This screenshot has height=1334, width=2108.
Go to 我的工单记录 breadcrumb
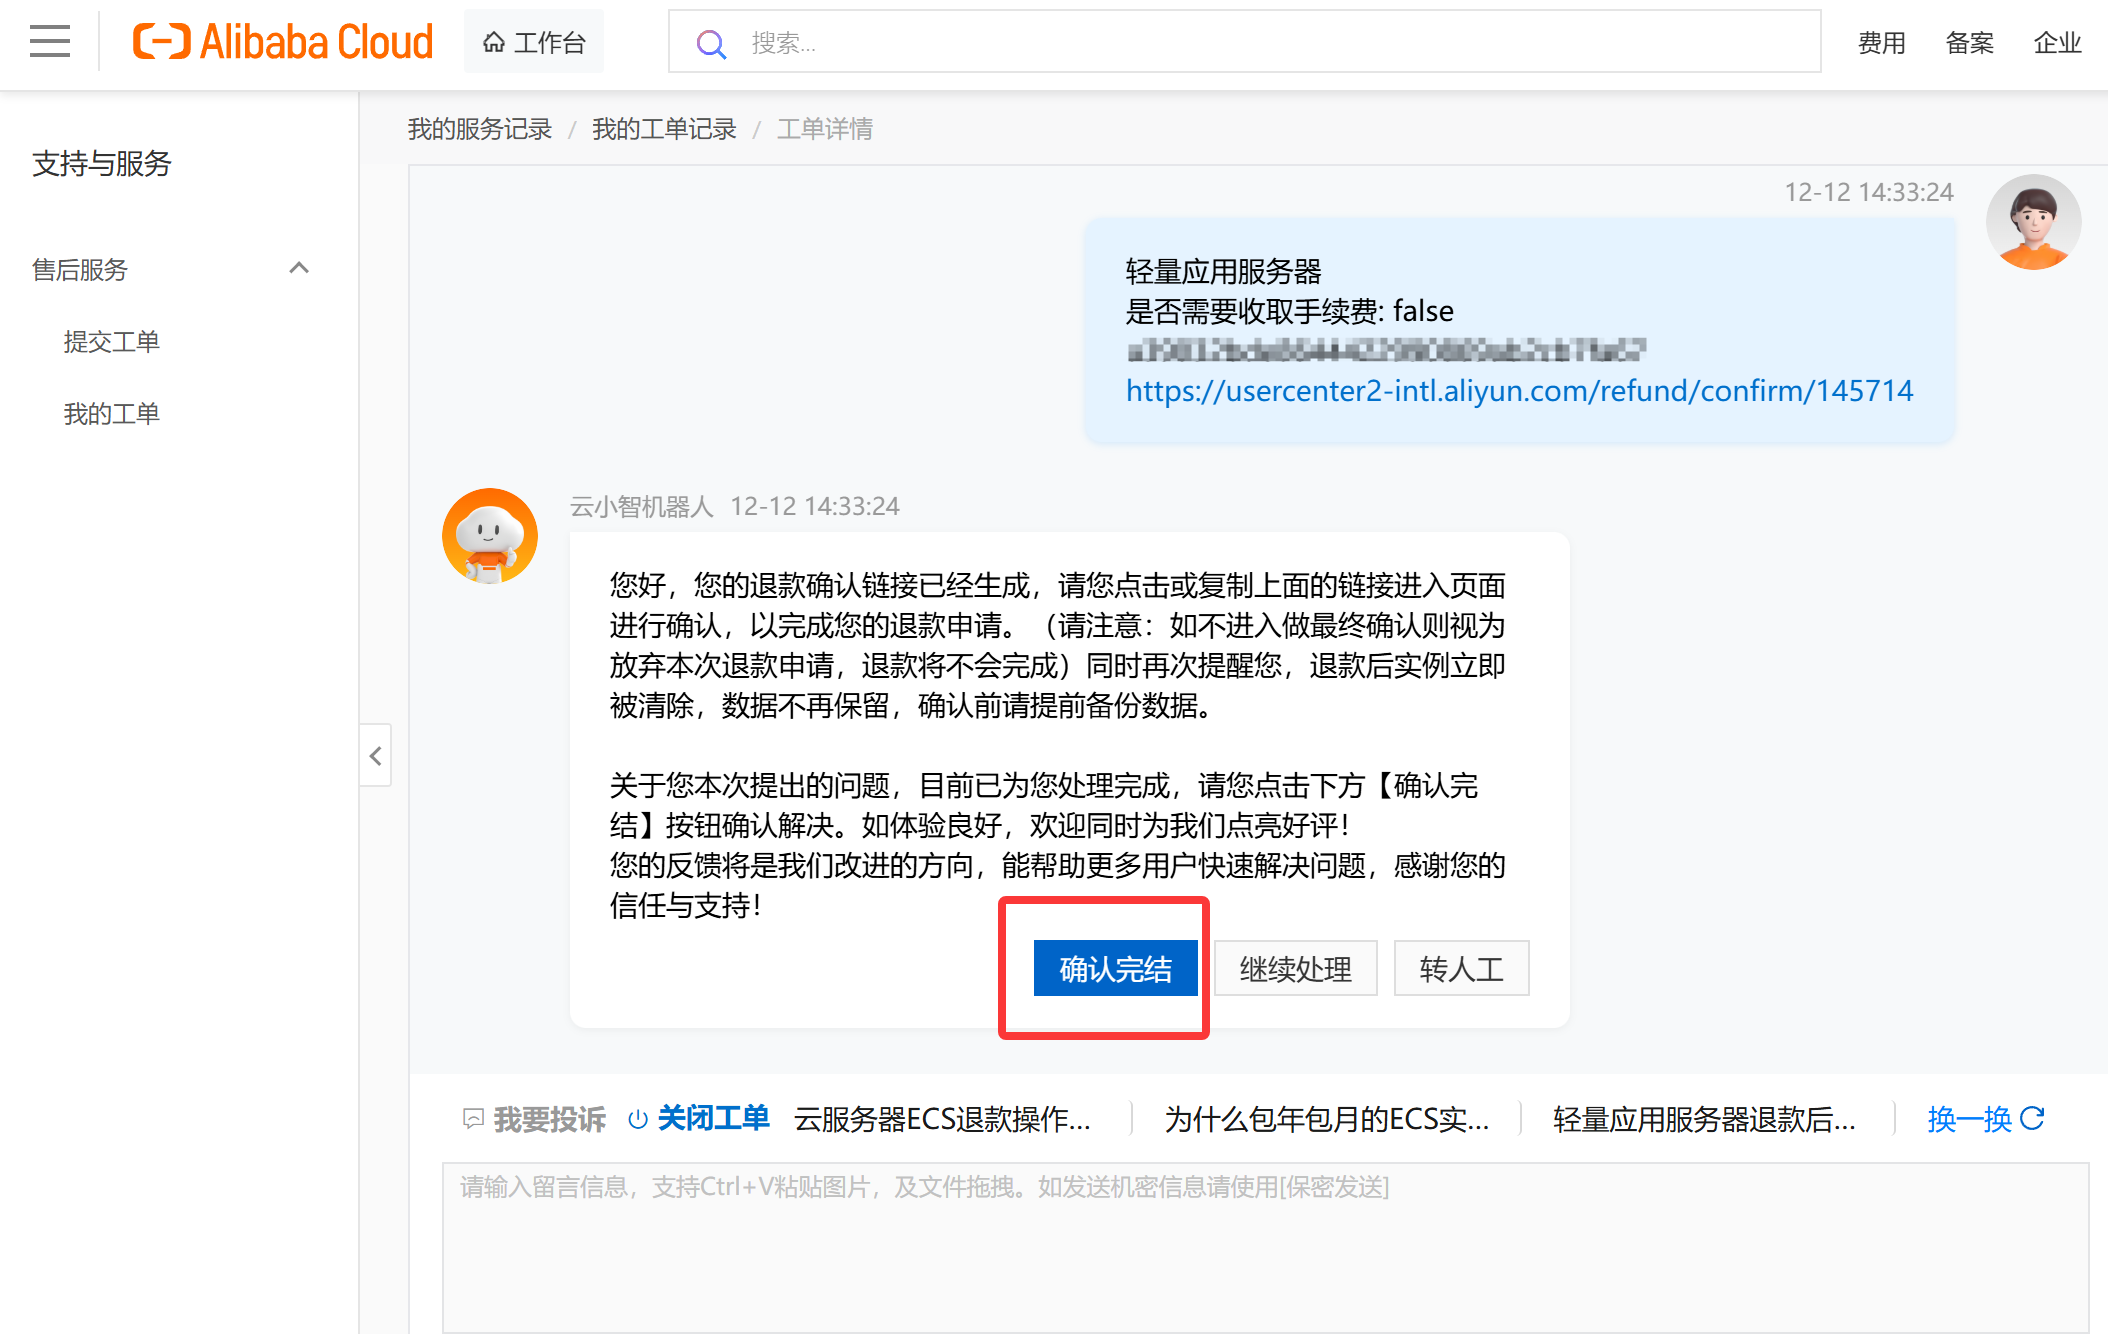pyautogui.click(x=664, y=129)
